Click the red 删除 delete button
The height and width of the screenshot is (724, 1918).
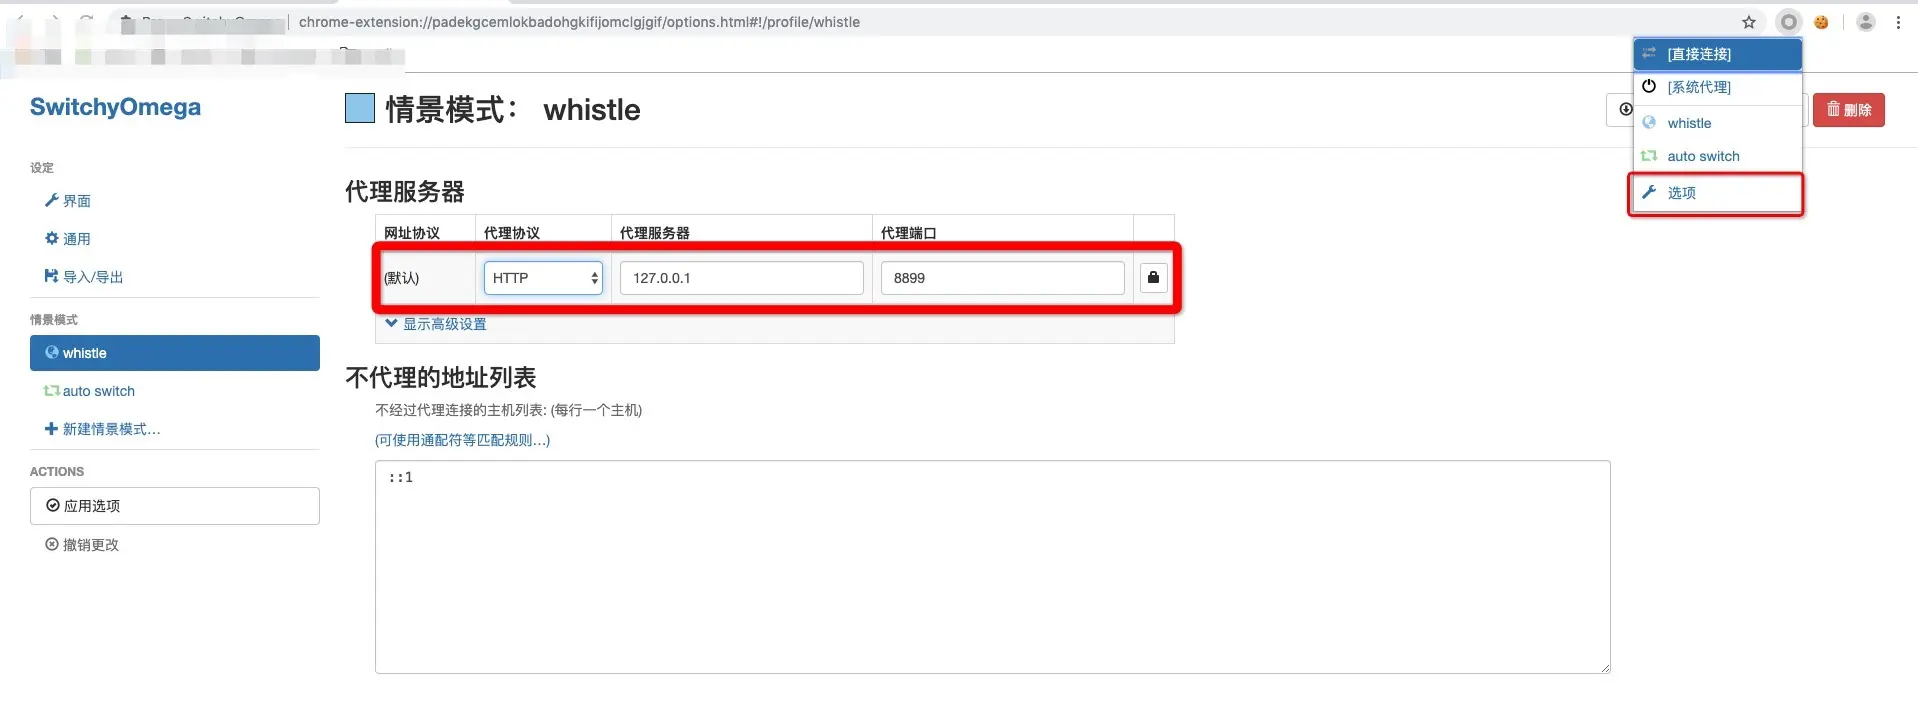[1849, 110]
